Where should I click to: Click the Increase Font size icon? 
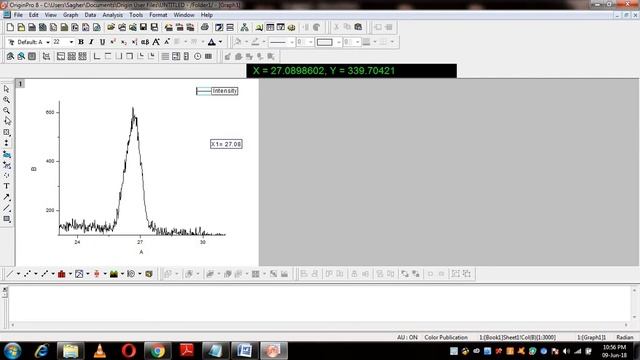click(x=156, y=42)
